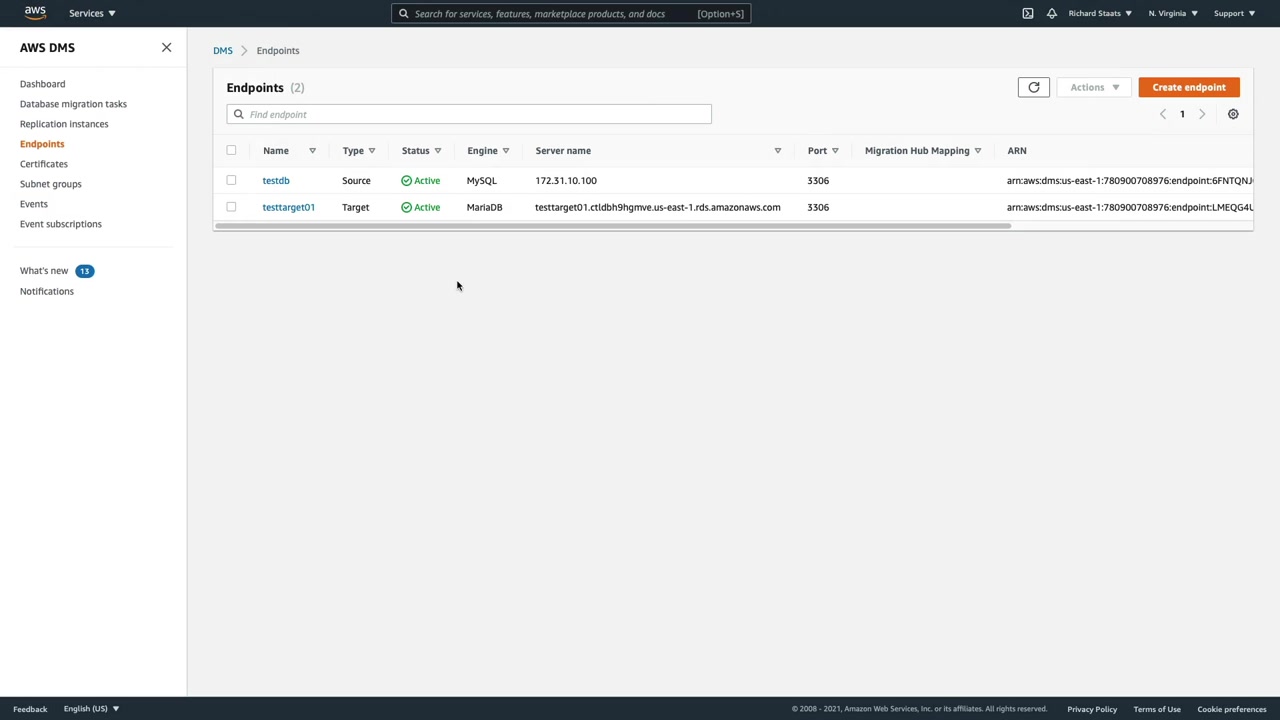The image size is (1280, 720).
Task: Open the Terms of Use link
Action: pyautogui.click(x=1157, y=709)
